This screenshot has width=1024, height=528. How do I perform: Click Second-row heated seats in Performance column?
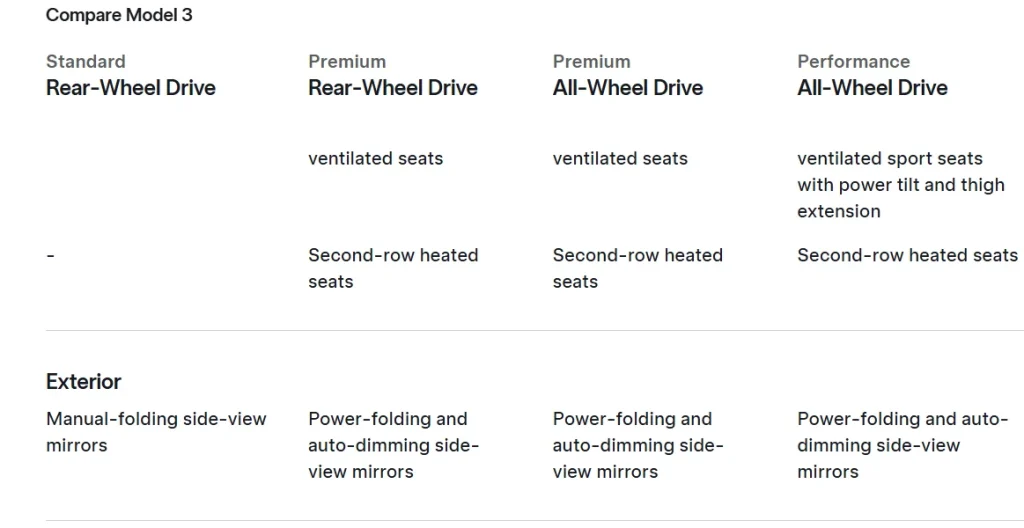pyautogui.click(x=907, y=255)
